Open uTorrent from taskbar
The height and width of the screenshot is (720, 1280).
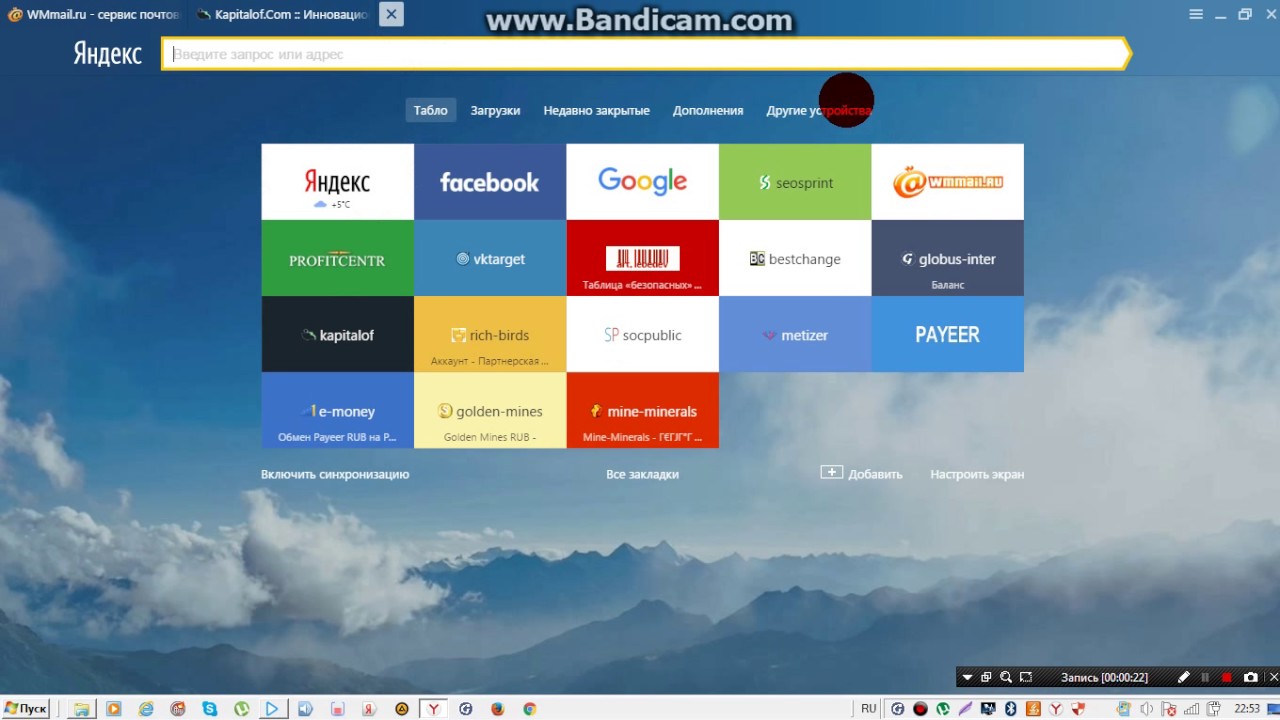click(x=242, y=709)
